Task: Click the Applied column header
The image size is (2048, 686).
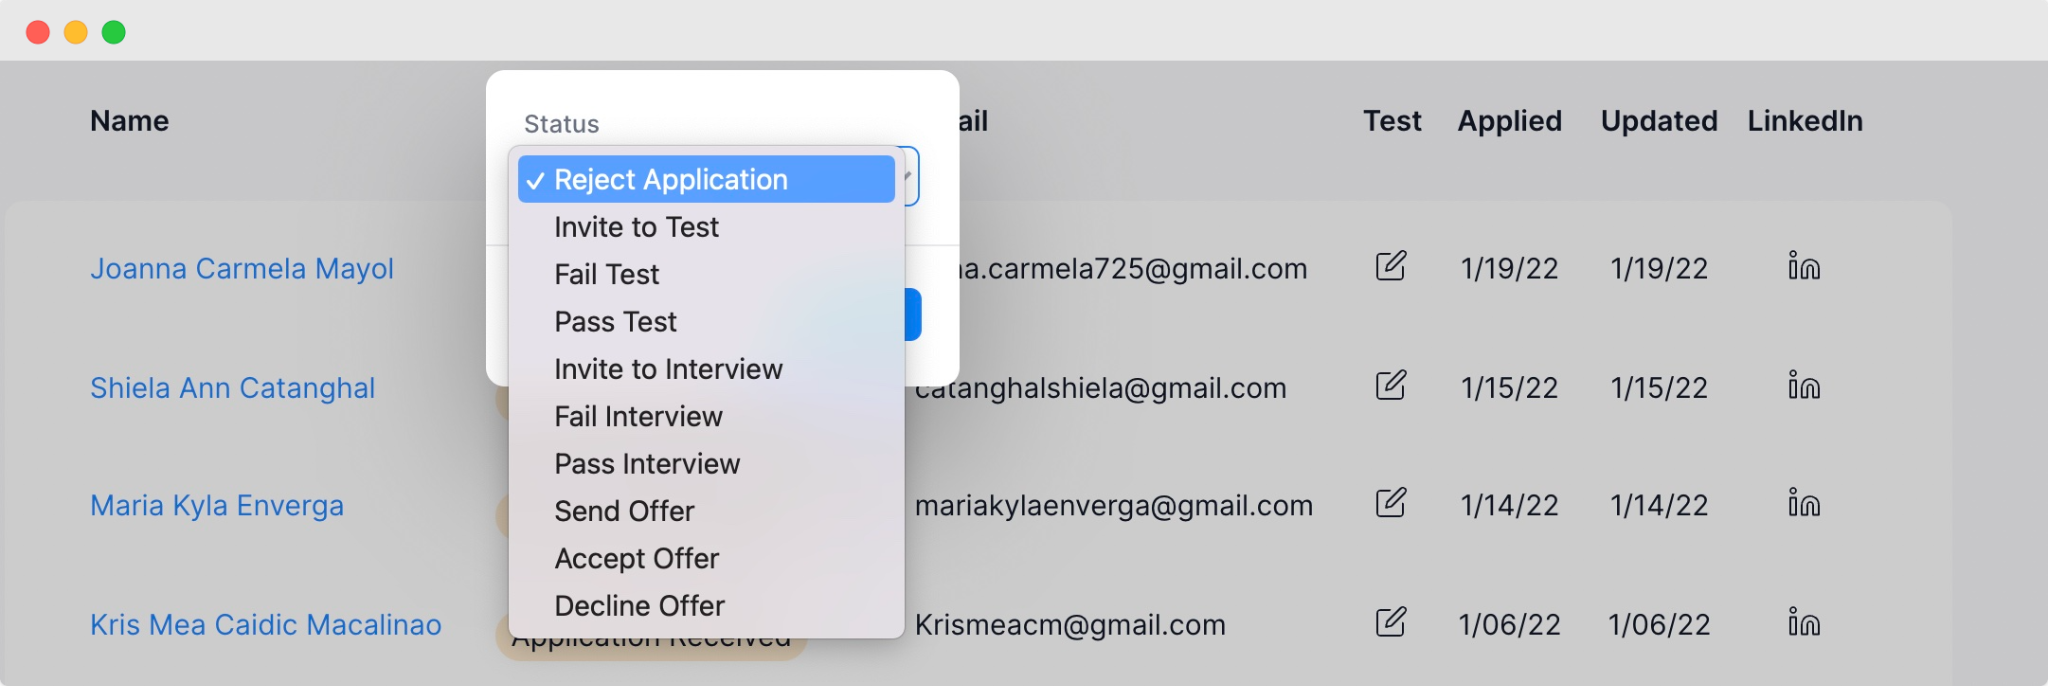Action: point(1510,121)
